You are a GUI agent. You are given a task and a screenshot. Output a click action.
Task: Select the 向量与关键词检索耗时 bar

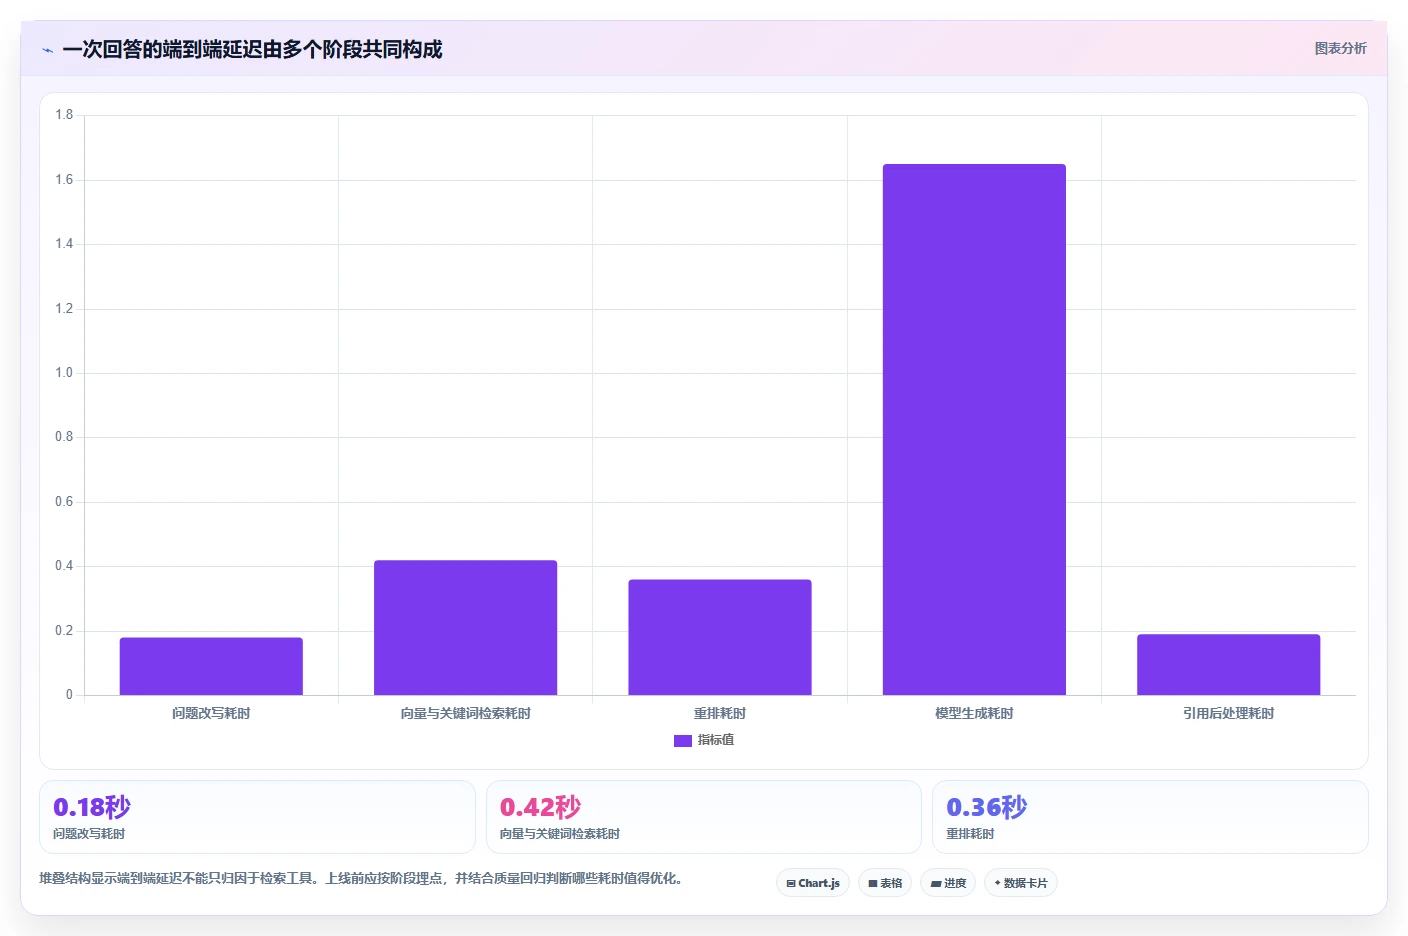(465, 627)
